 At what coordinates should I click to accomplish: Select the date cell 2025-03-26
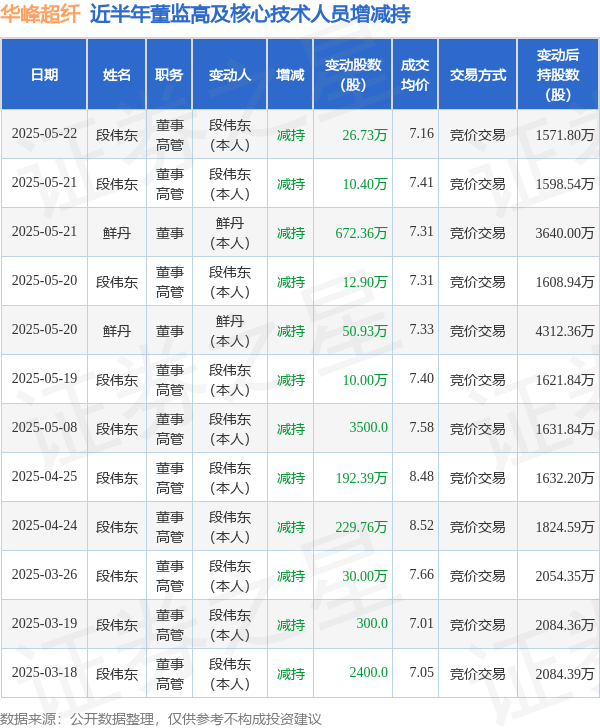click(x=44, y=574)
